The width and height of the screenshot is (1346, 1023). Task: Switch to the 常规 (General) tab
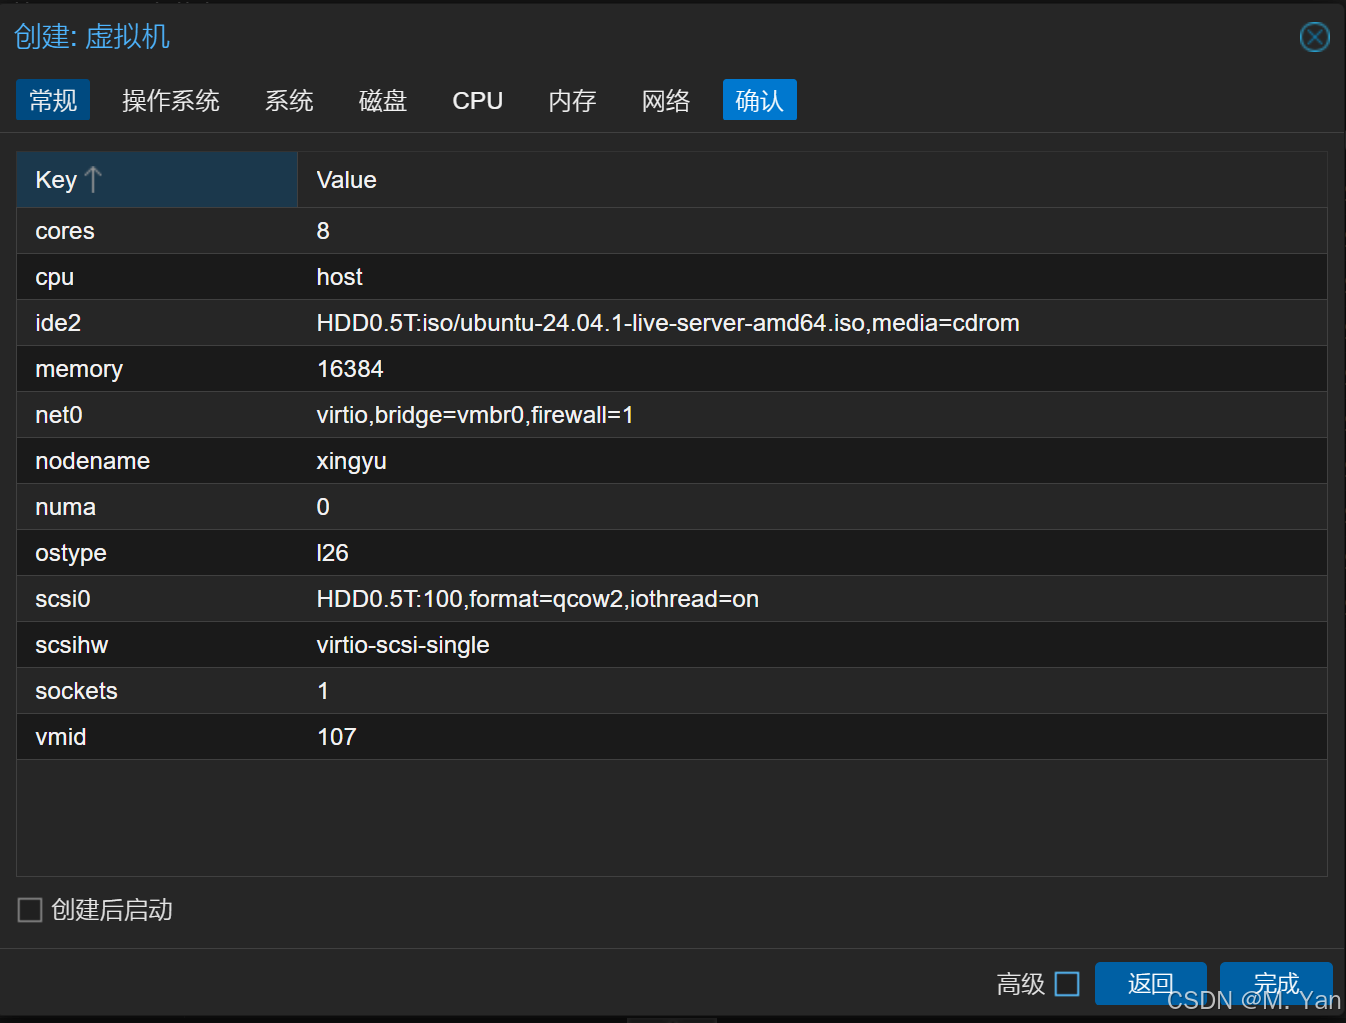coord(52,100)
